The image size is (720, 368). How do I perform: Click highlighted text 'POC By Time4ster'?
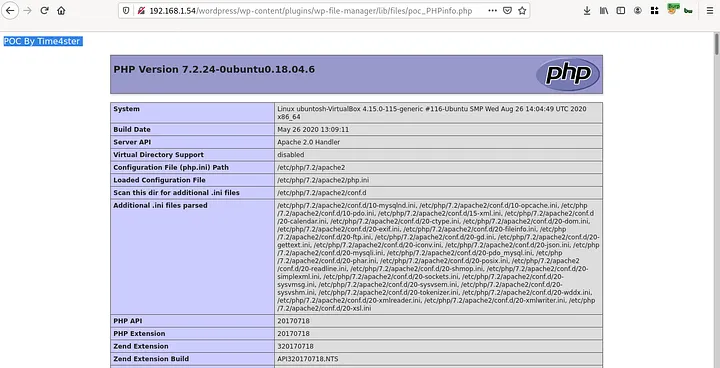(42, 41)
